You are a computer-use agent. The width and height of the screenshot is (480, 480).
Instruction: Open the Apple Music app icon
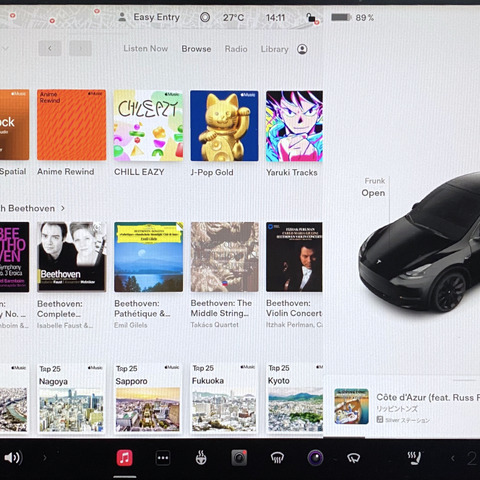tap(124, 458)
